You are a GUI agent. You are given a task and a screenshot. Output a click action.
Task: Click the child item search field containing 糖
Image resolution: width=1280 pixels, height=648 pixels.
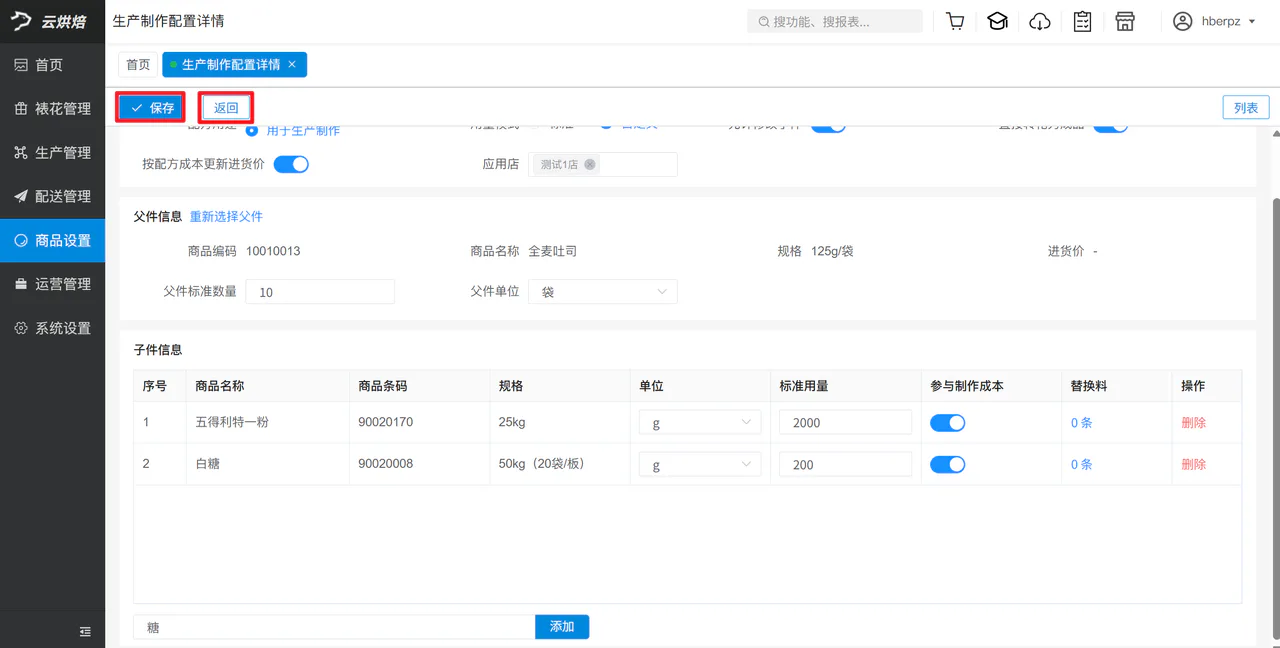coord(334,627)
